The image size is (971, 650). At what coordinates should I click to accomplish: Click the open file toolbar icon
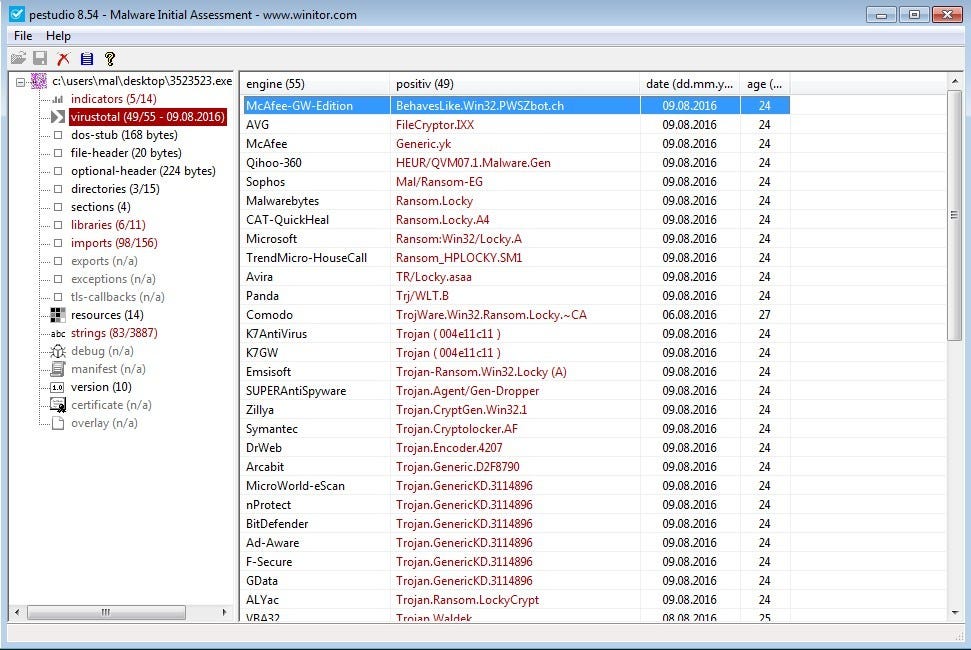(19, 58)
